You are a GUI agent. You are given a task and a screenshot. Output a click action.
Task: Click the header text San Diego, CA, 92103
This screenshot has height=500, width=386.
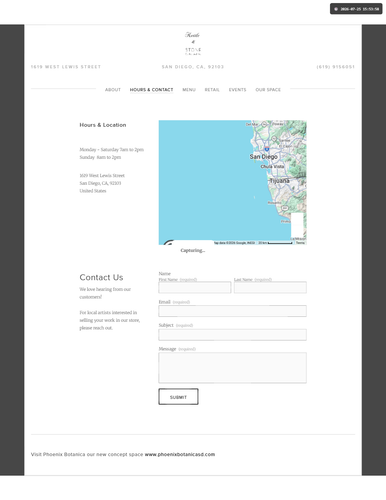pyautogui.click(x=193, y=67)
